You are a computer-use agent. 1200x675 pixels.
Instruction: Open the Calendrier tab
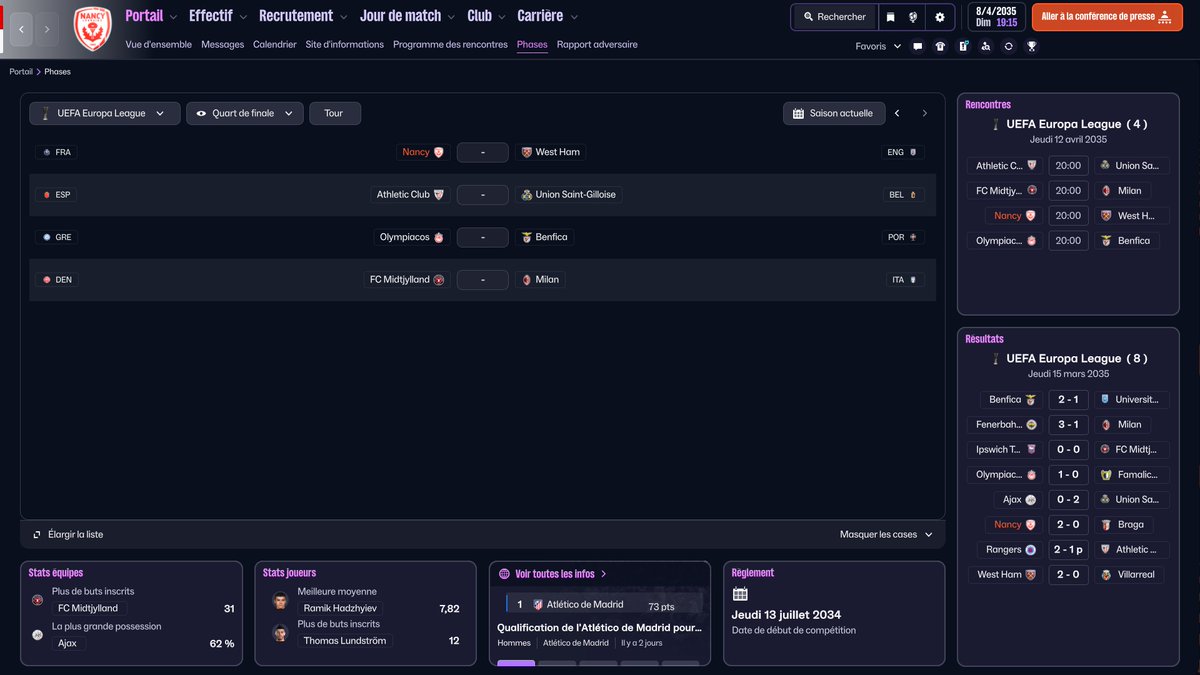[x=275, y=45]
